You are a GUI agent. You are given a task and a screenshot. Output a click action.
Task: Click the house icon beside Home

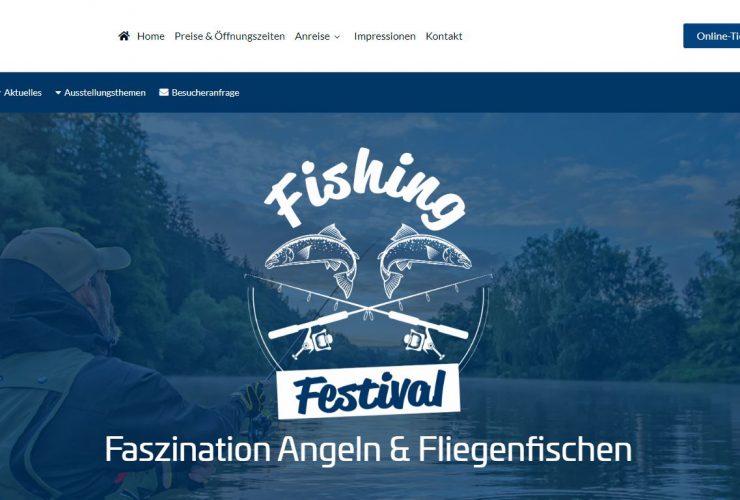coord(124,36)
